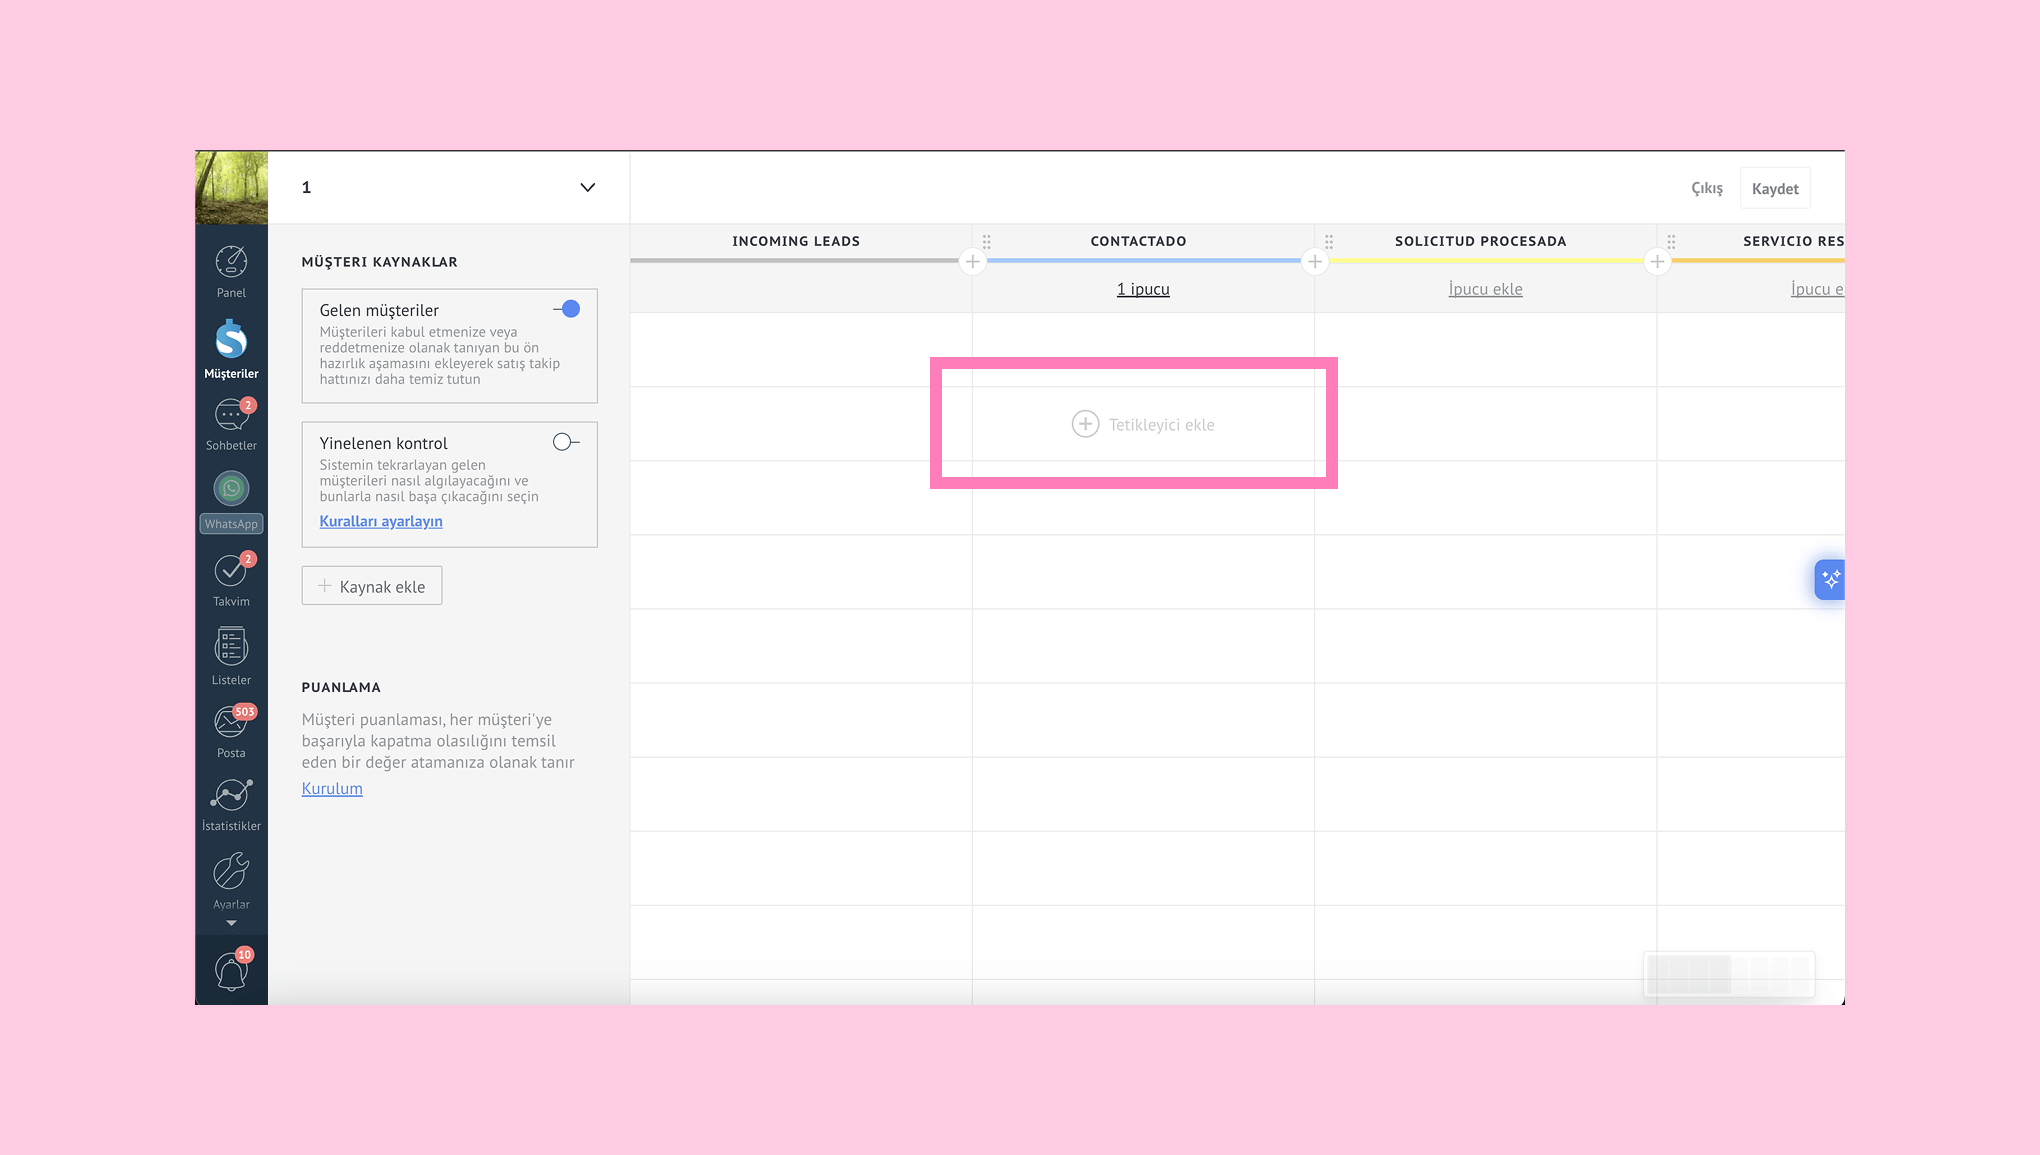This screenshot has width=2040, height=1155.
Task: Click the Kaynak ekle button
Action: coord(372,587)
